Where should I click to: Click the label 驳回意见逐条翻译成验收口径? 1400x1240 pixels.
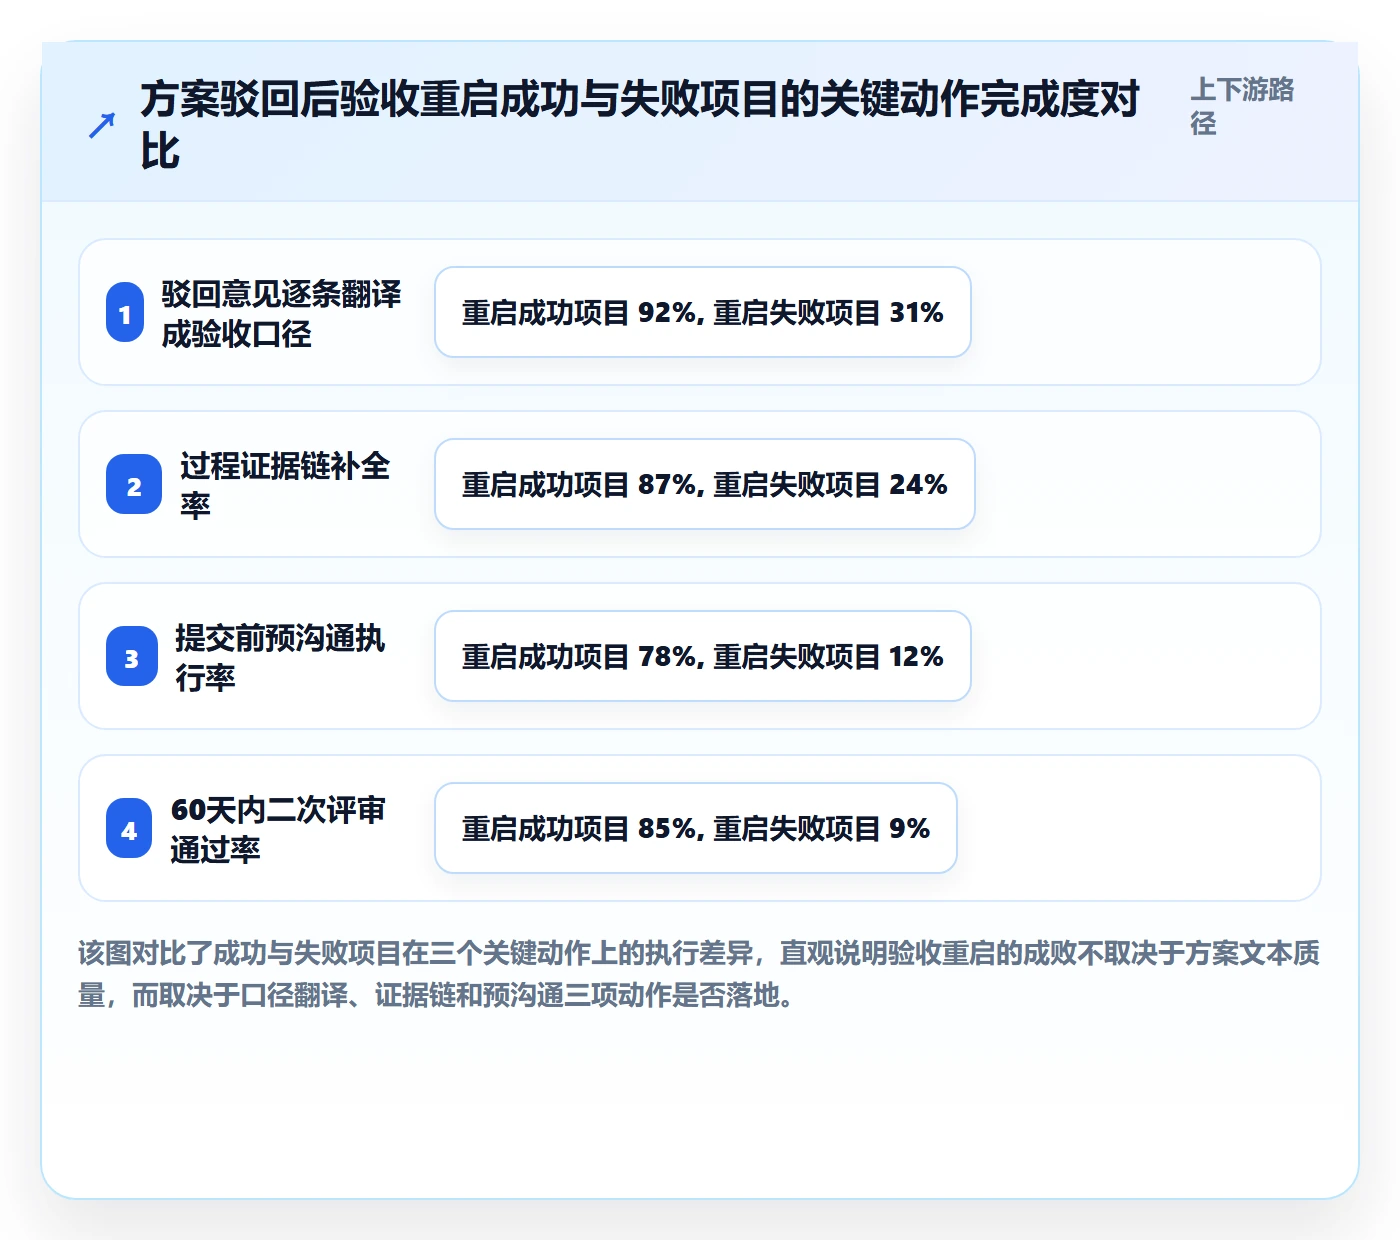[282, 313]
